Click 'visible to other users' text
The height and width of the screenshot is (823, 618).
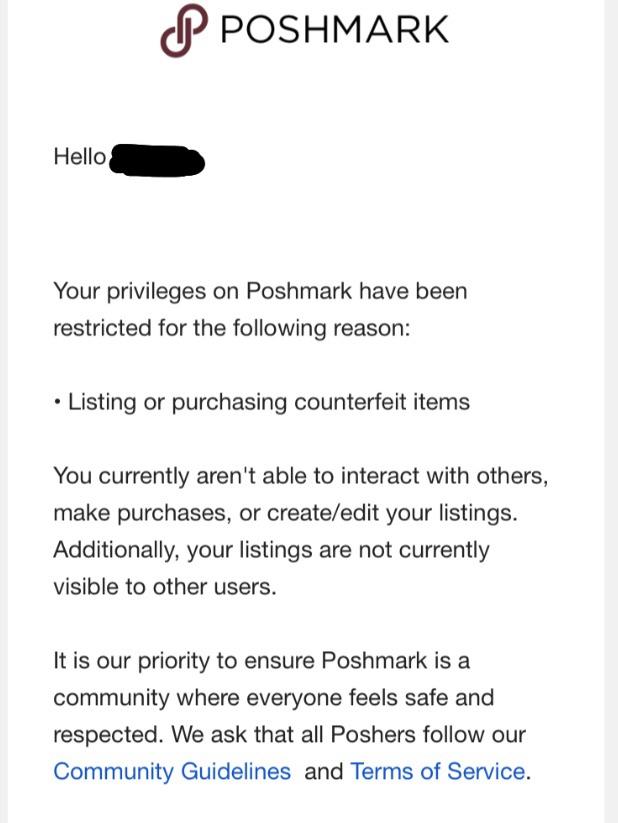165,587
